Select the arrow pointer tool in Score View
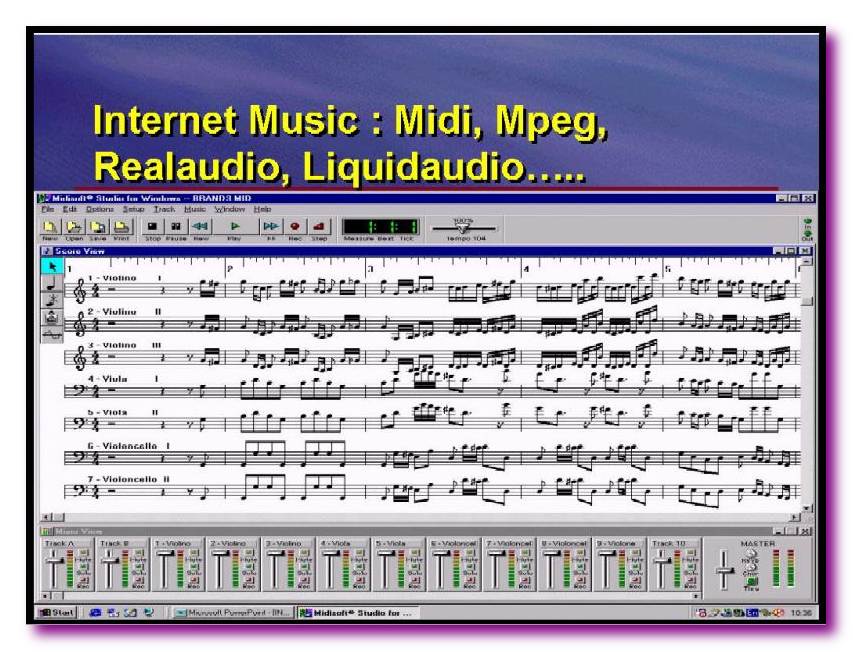The height and width of the screenshot is (652, 853). 49,266
